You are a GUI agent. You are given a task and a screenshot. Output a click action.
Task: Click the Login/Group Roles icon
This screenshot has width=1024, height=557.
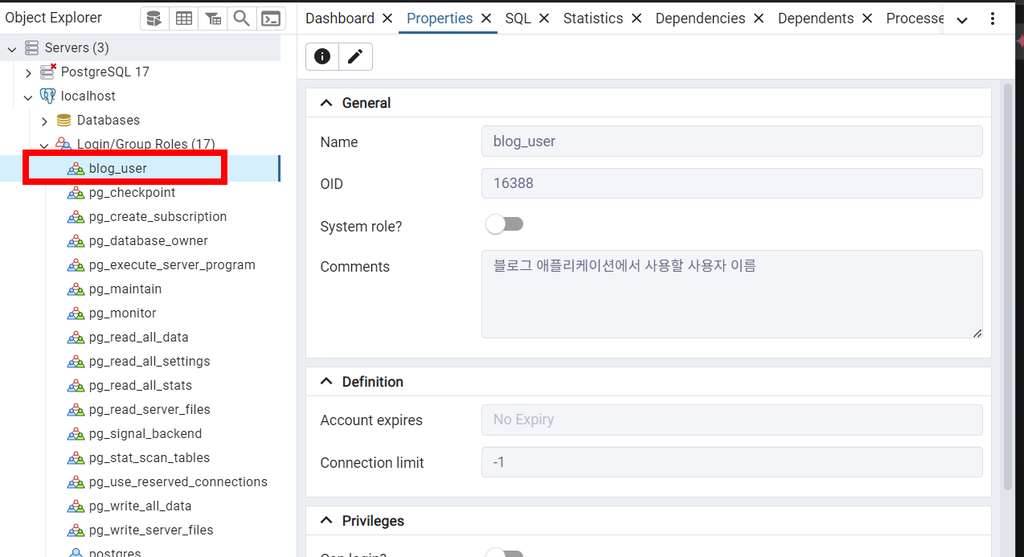click(x=63, y=144)
